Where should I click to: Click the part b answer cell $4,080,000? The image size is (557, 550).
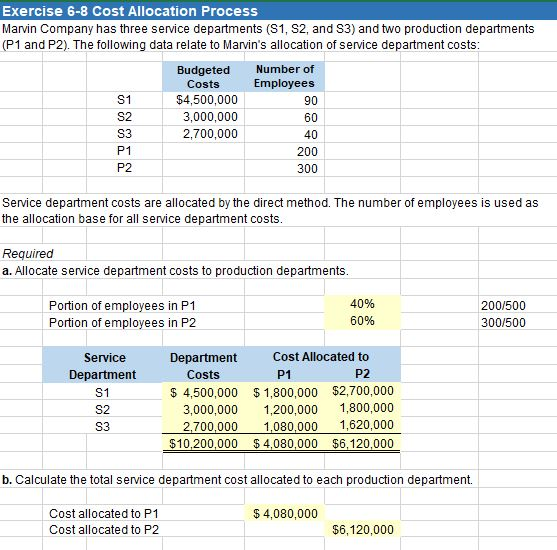point(285,513)
